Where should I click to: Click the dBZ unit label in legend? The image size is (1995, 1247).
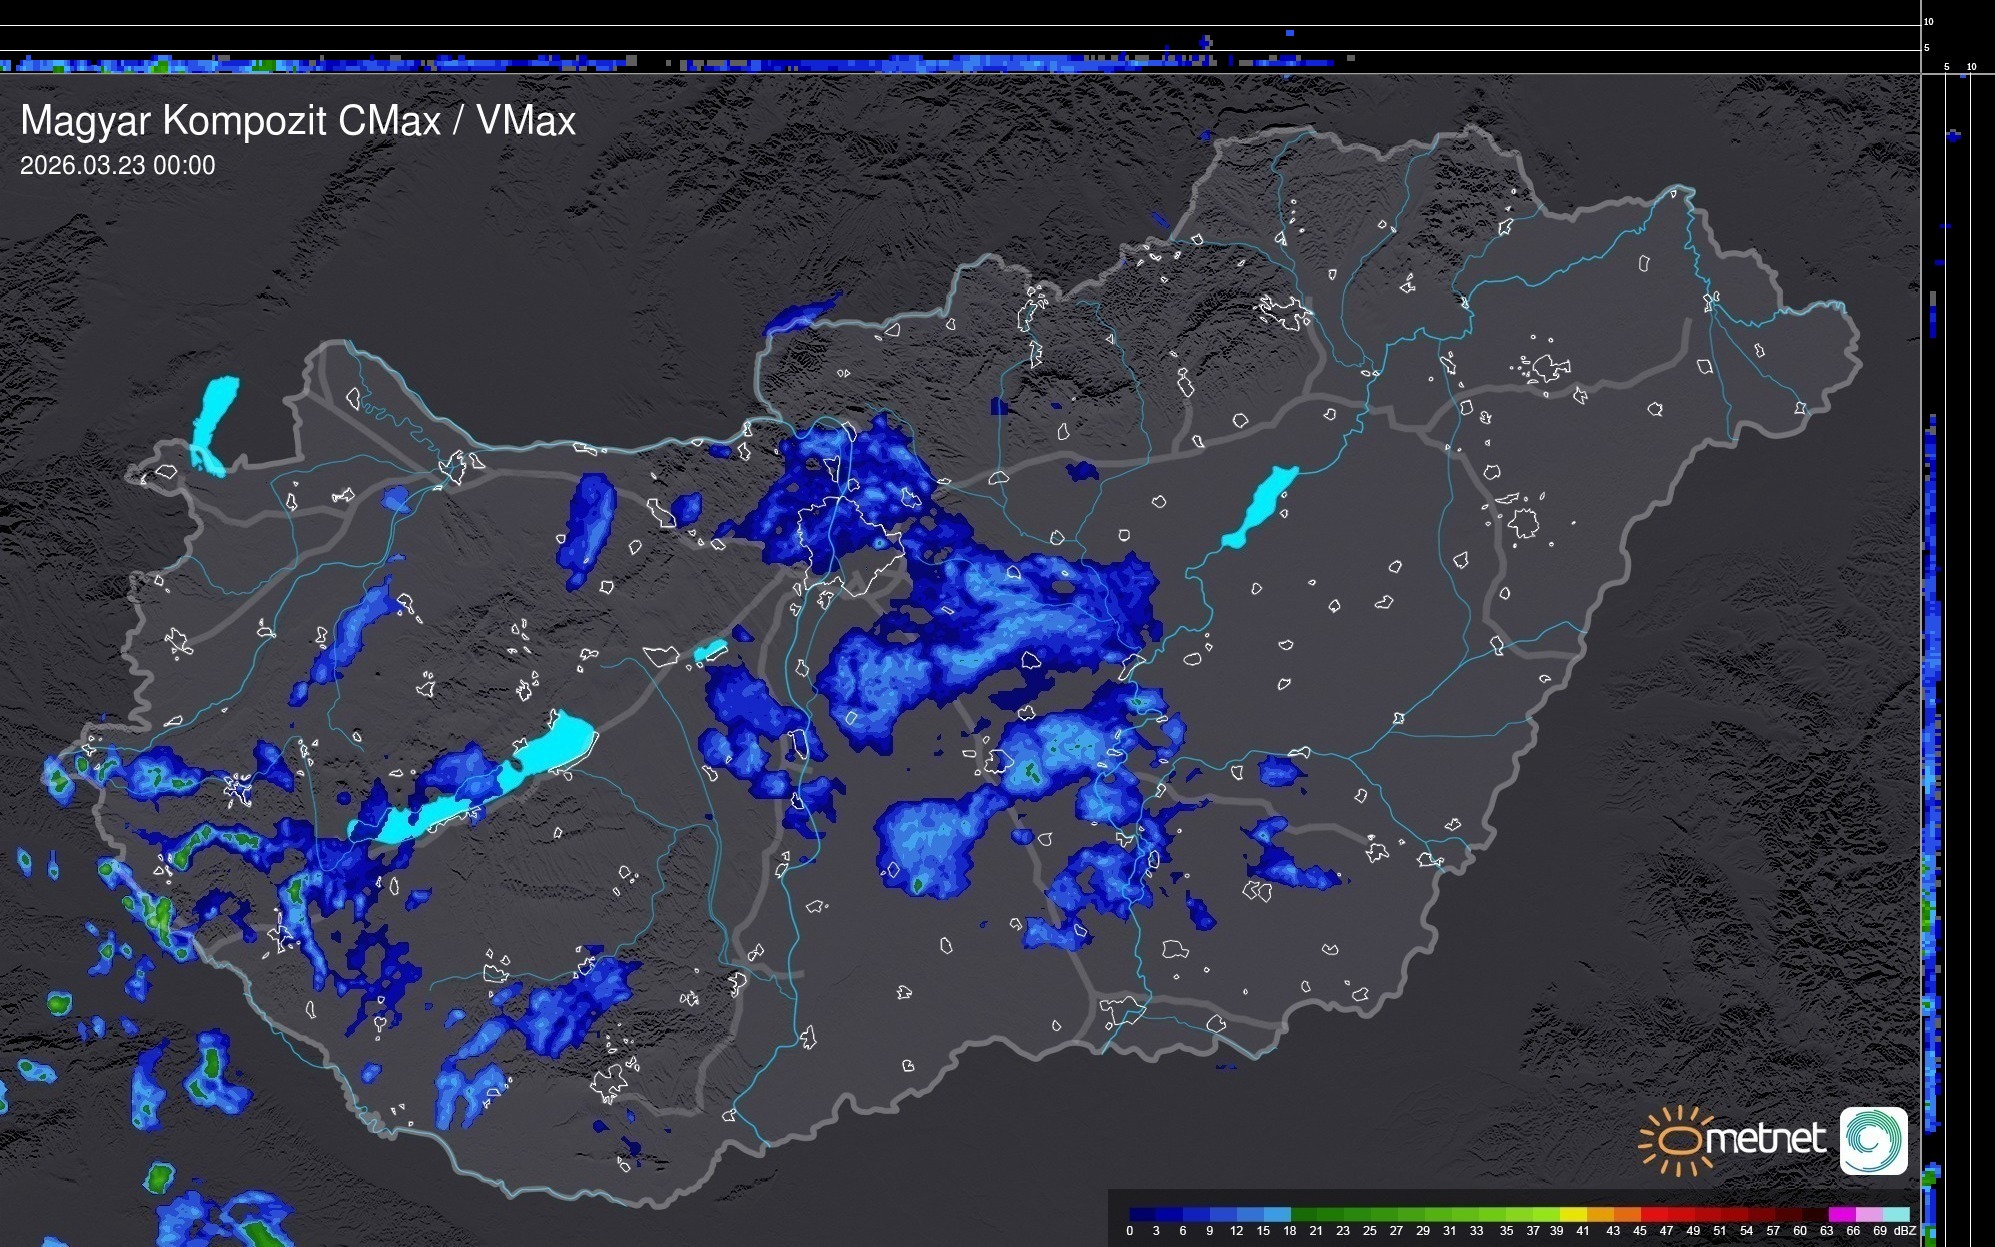[x=1904, y=1231]
